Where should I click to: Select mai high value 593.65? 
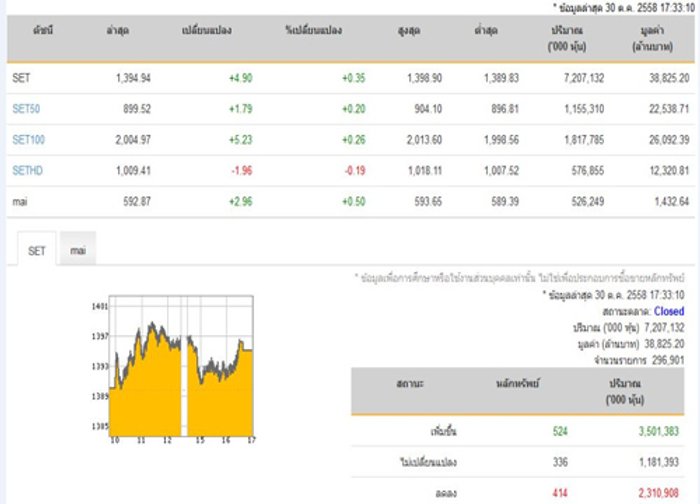click(x=428, y=201)
